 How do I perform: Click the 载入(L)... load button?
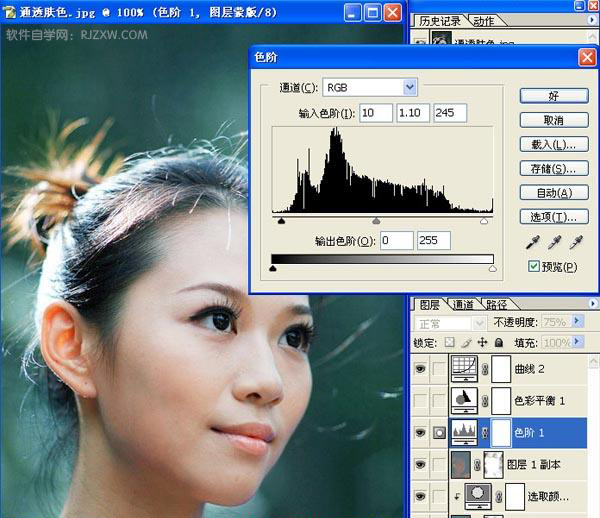[554, 144]
